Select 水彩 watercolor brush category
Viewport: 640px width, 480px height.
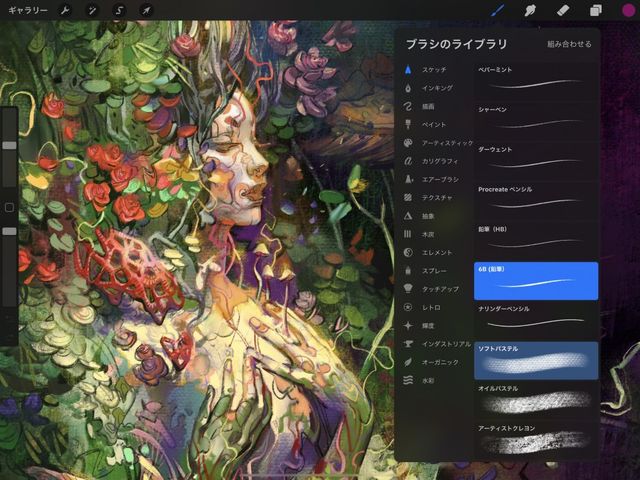(x=428, y=380)
